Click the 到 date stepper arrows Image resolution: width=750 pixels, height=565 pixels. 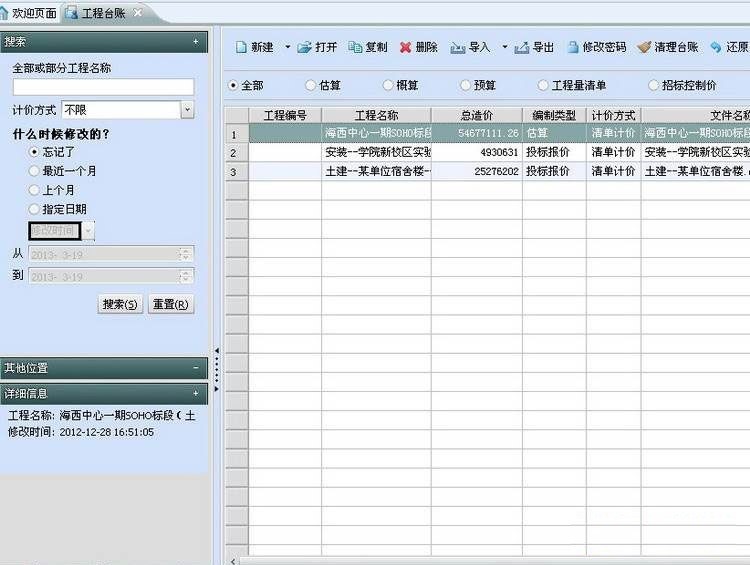(186, 276)
